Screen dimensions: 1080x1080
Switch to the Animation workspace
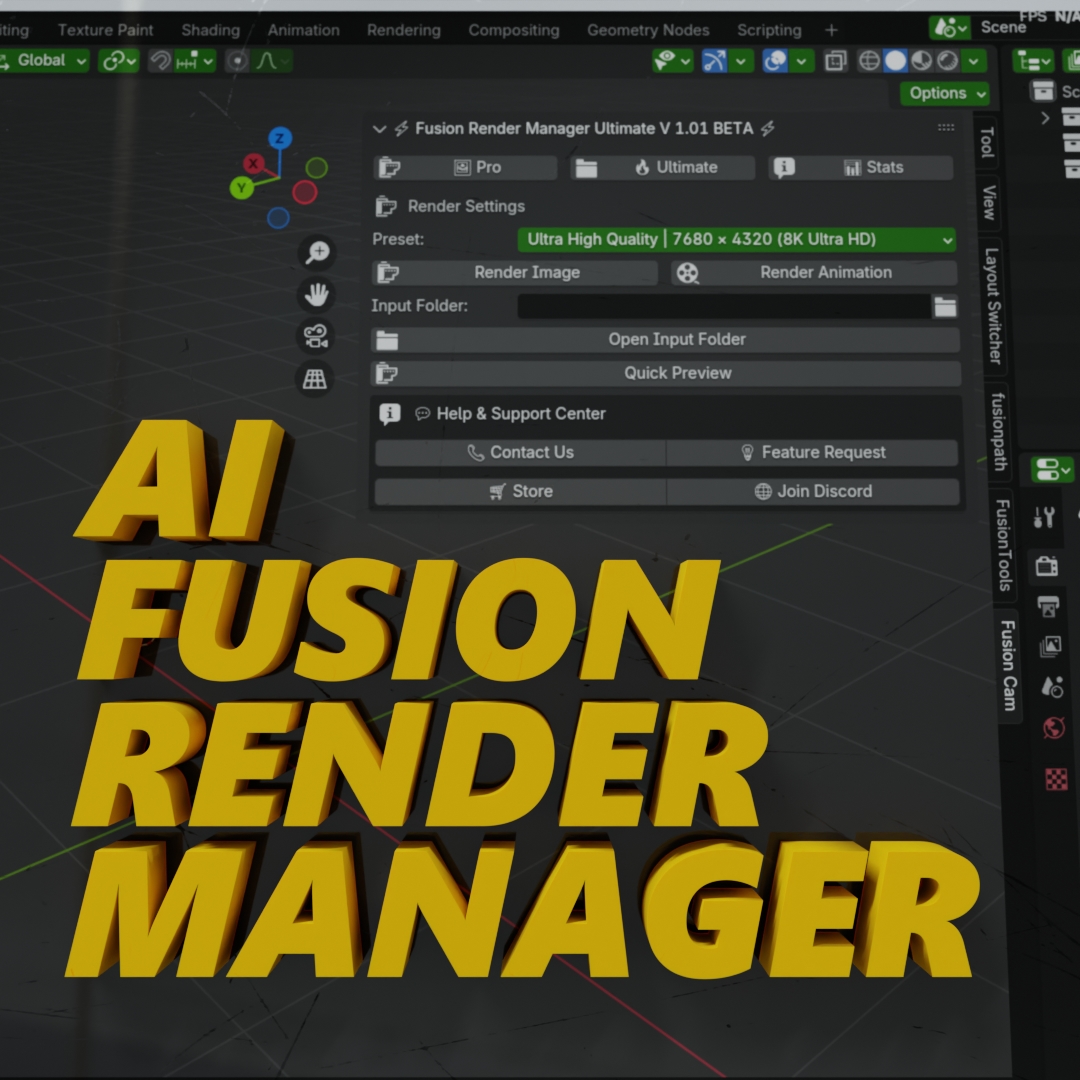[304, 30]
